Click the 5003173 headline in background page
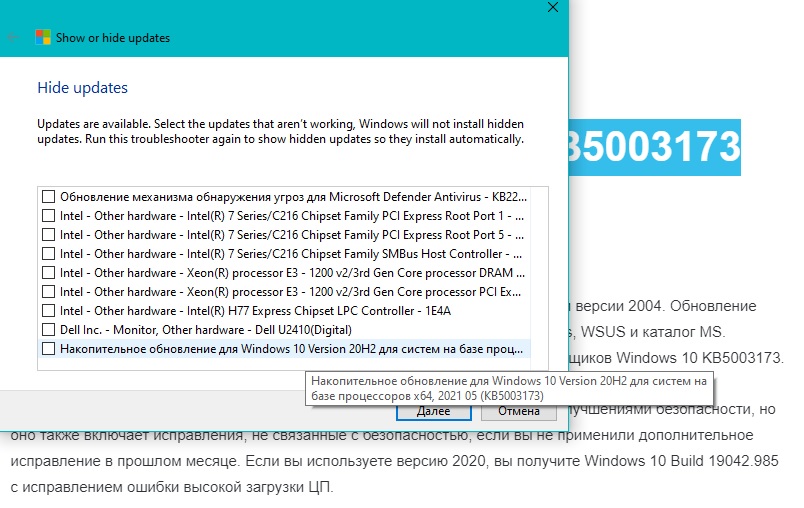Viewport: 804px width, 508px height. tap(655, 147)
